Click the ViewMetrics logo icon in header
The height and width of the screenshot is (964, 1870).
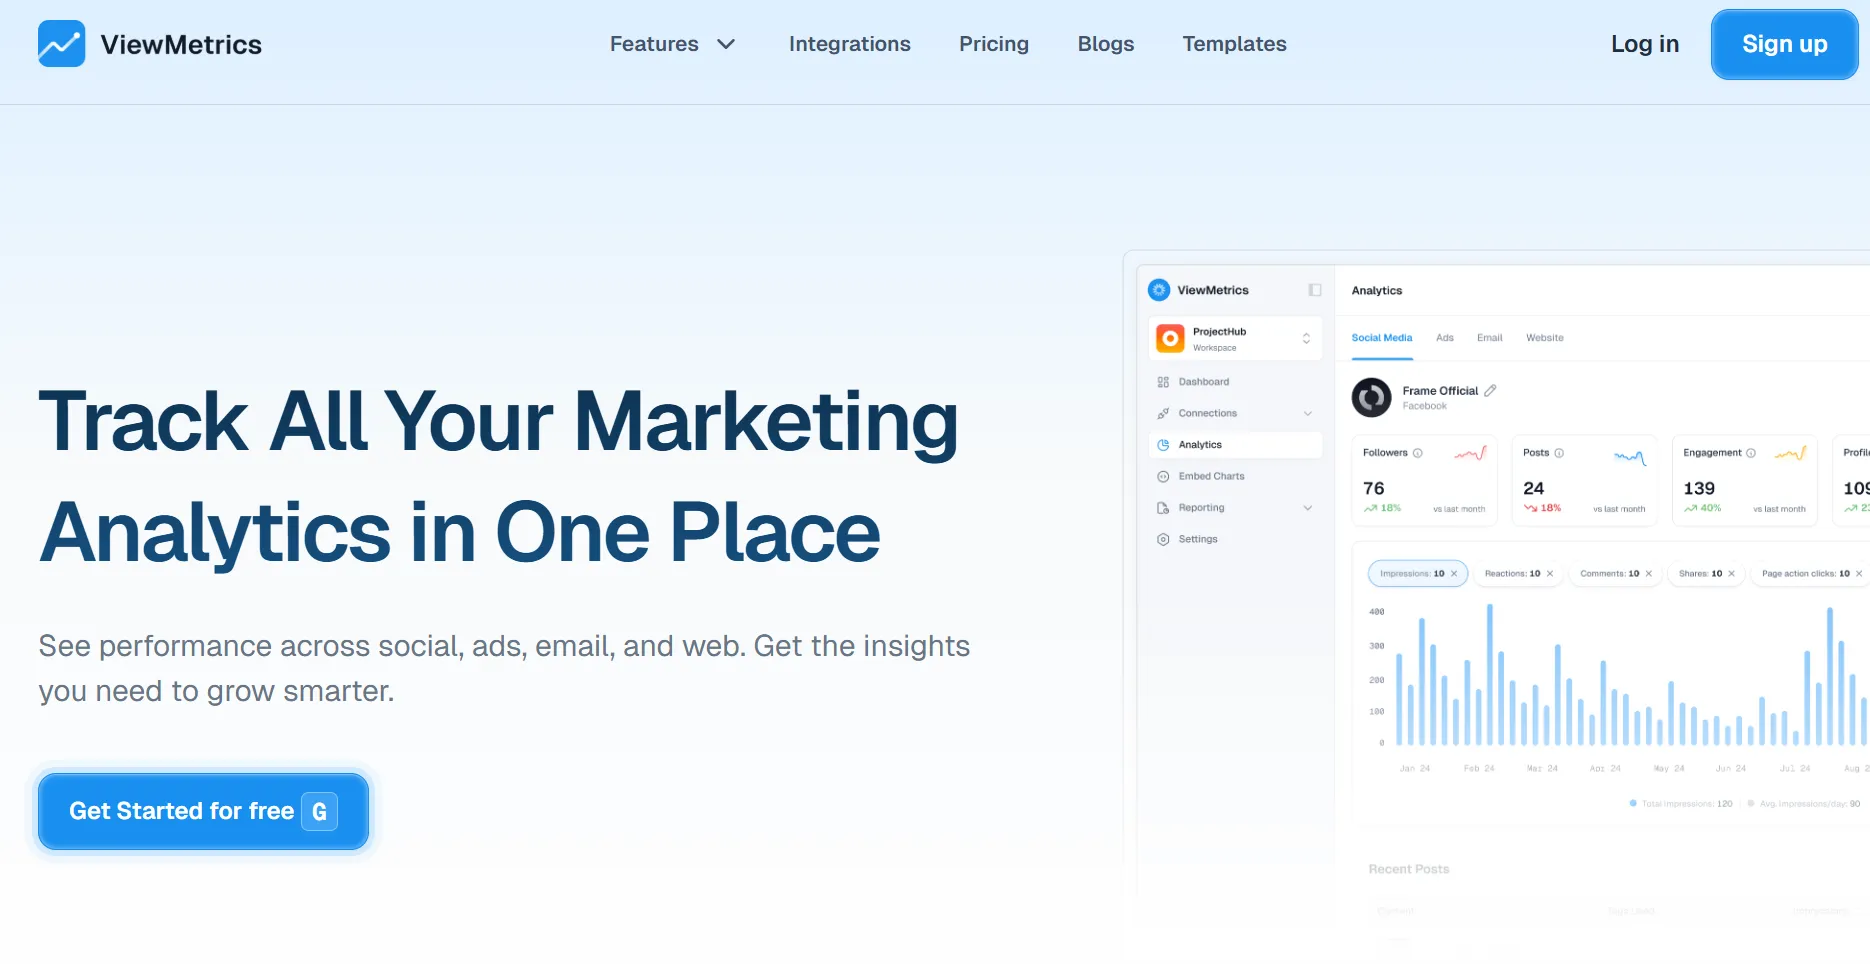tap(61, 44)
